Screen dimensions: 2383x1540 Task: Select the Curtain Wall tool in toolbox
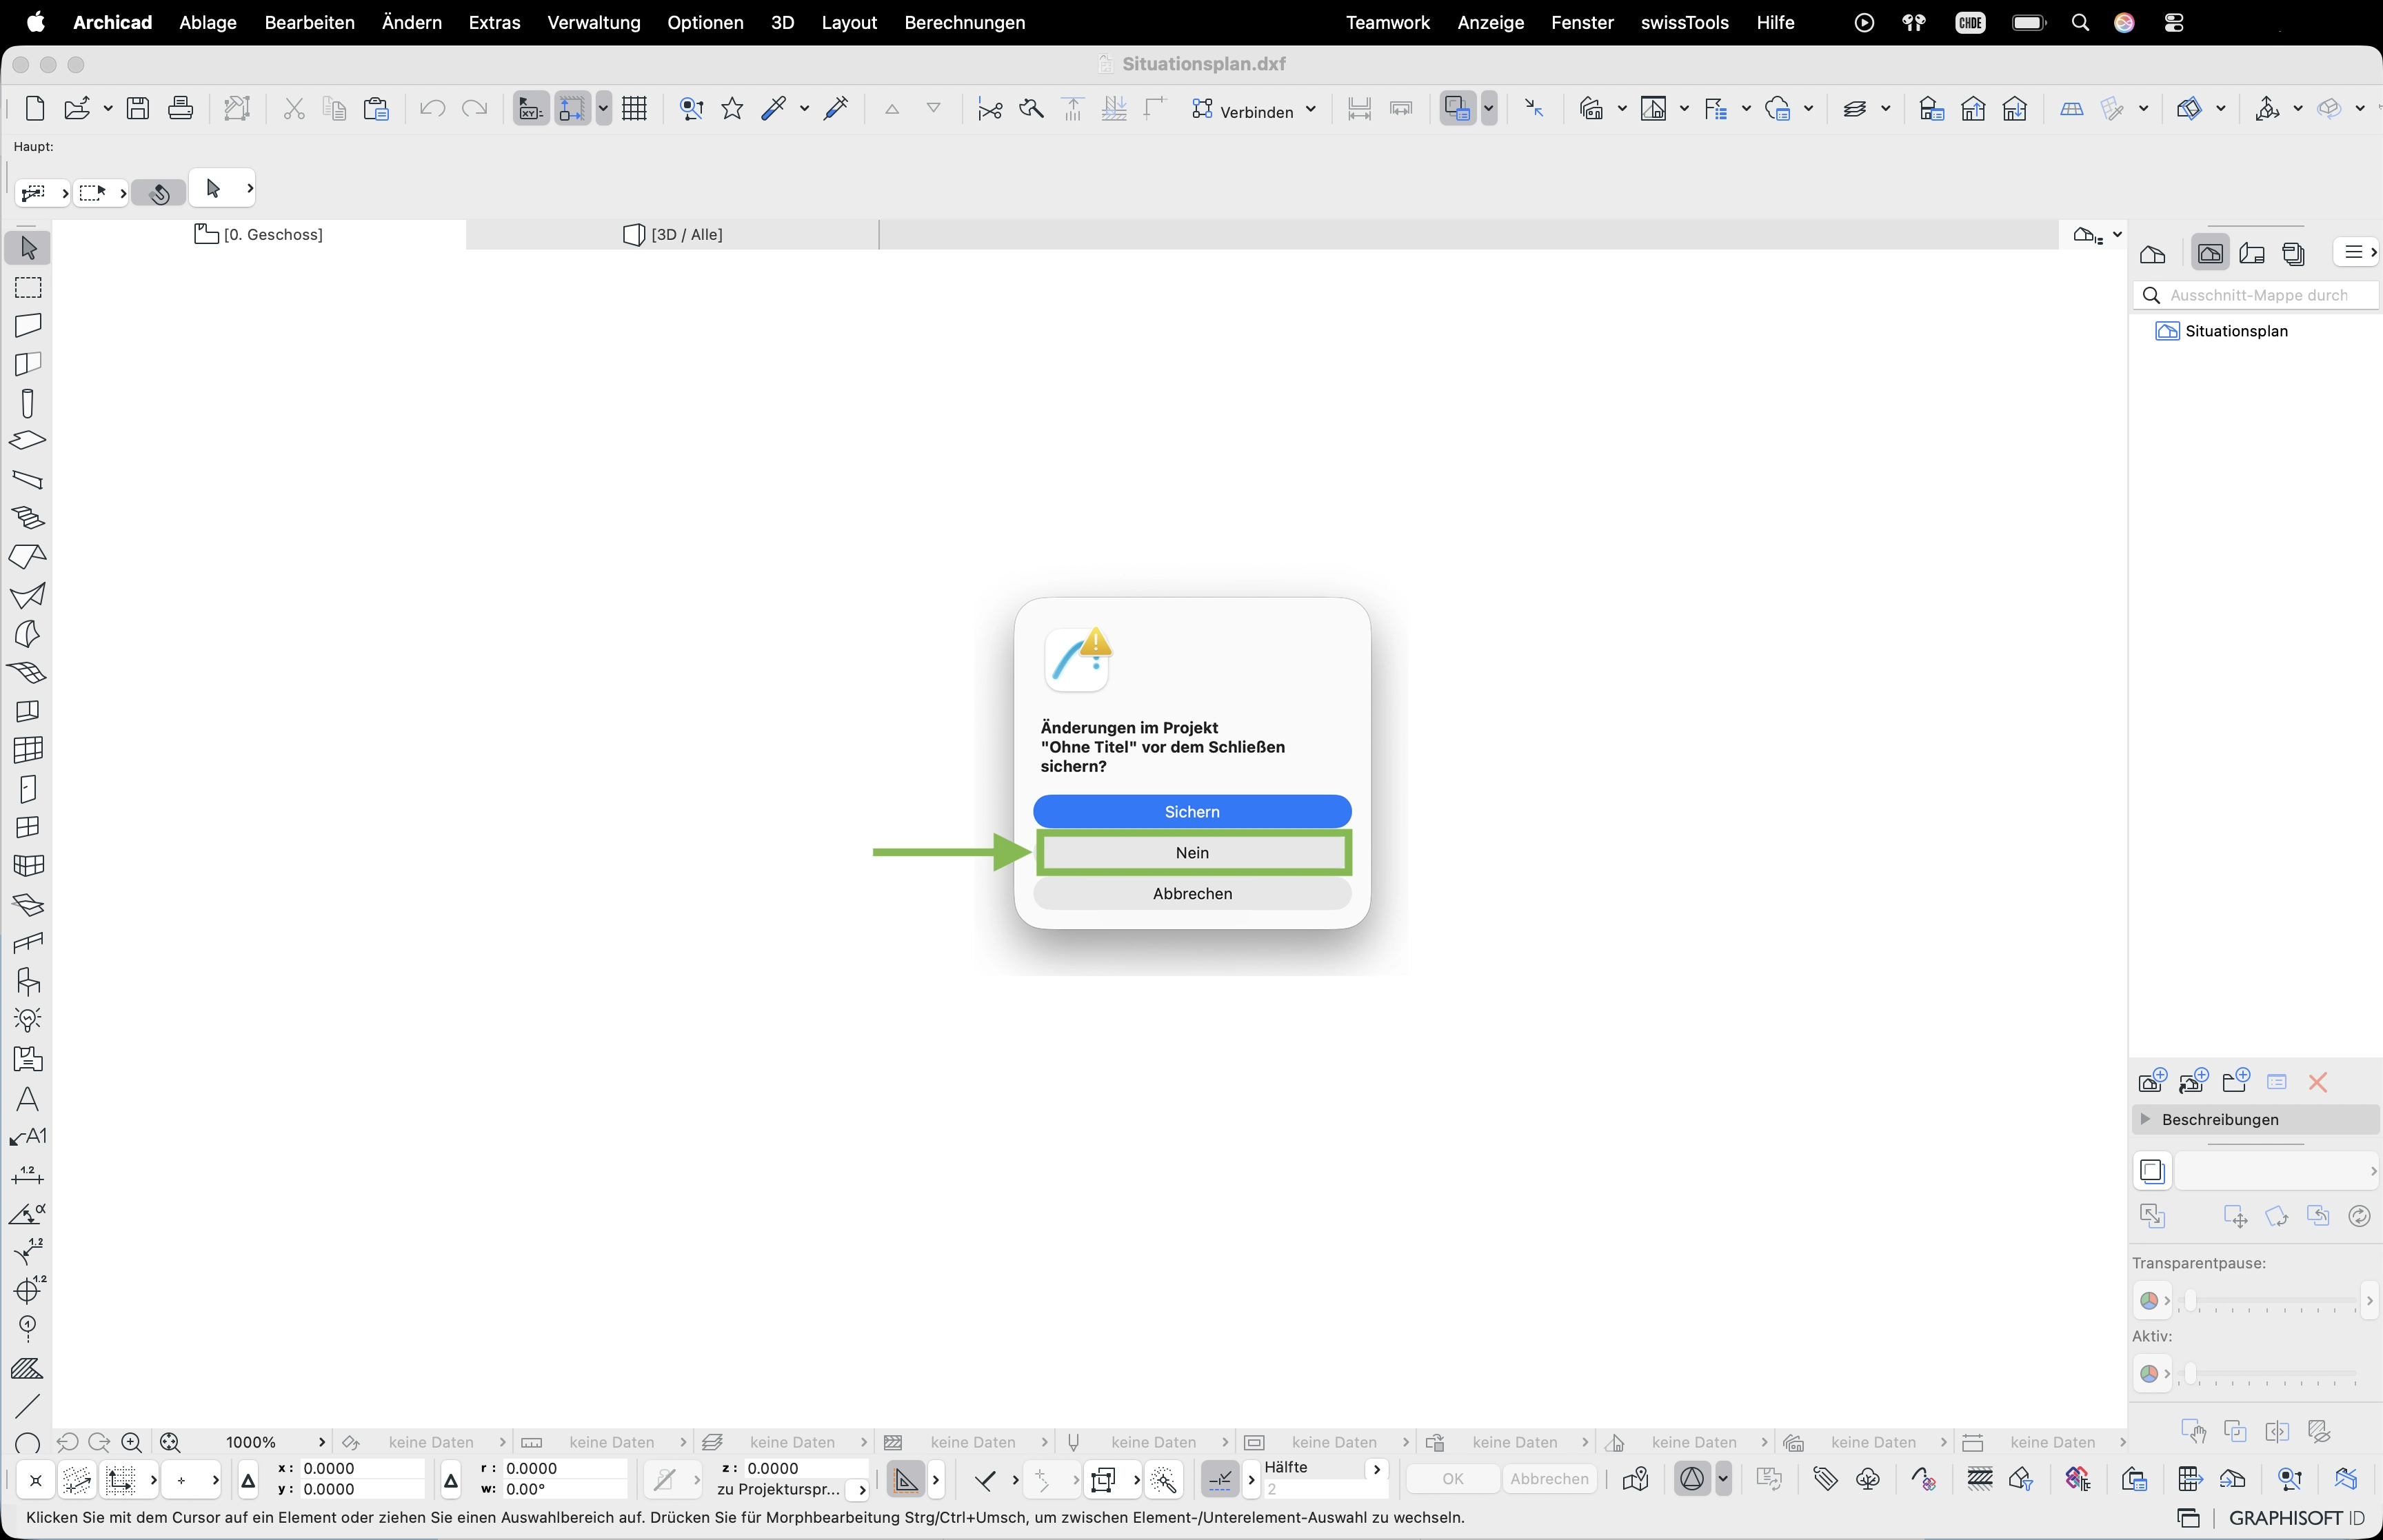click(28, 750)
